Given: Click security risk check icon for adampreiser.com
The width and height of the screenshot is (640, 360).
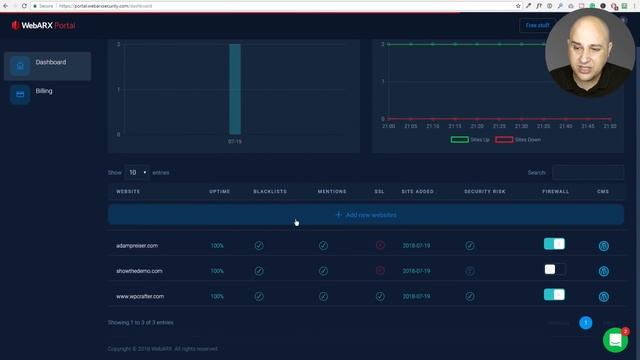Looking at the screenshot, I should point(470,245).
